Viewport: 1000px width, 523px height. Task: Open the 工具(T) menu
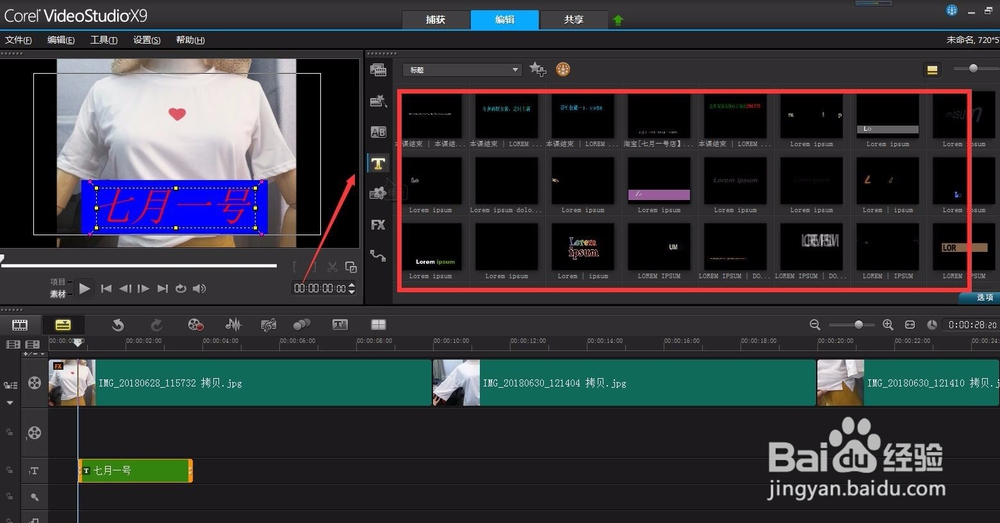click(x=103, y=40)
